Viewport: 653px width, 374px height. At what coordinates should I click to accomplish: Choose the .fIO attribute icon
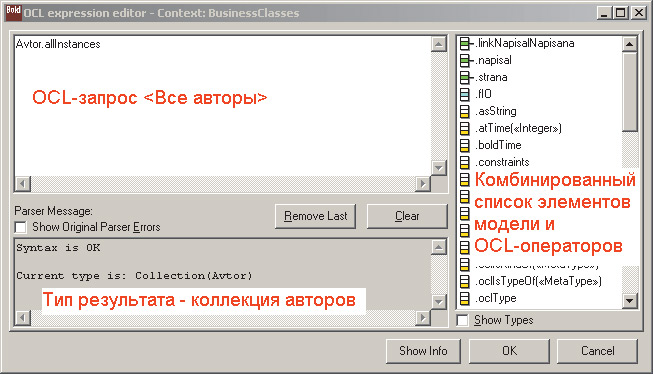465,94
